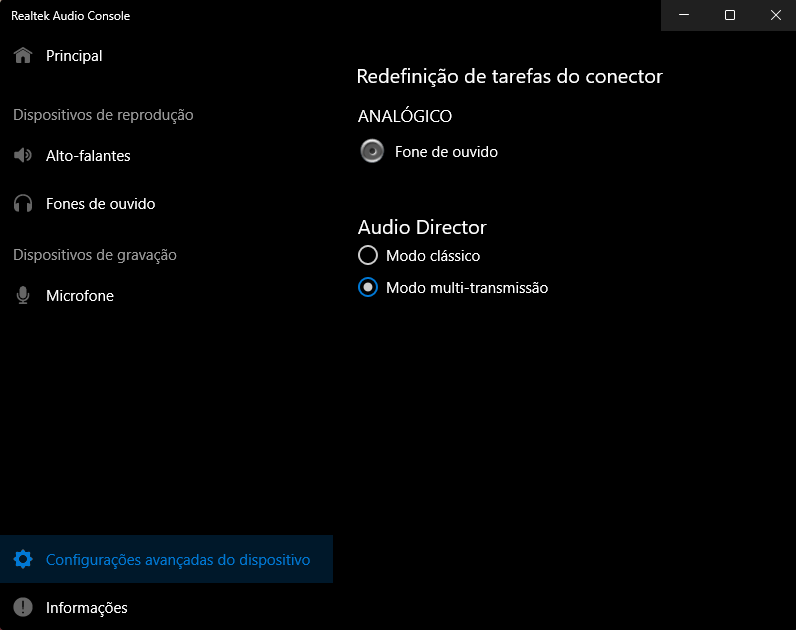
Task: Open the Principal page
Action: pyautogui.click(x=166, y=56)
